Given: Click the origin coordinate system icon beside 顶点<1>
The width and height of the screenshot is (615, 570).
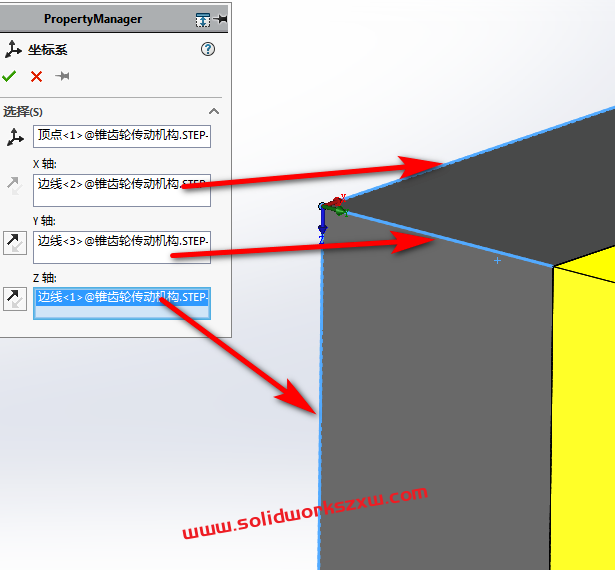Looking at the screenshot, I should click(15, 137).
